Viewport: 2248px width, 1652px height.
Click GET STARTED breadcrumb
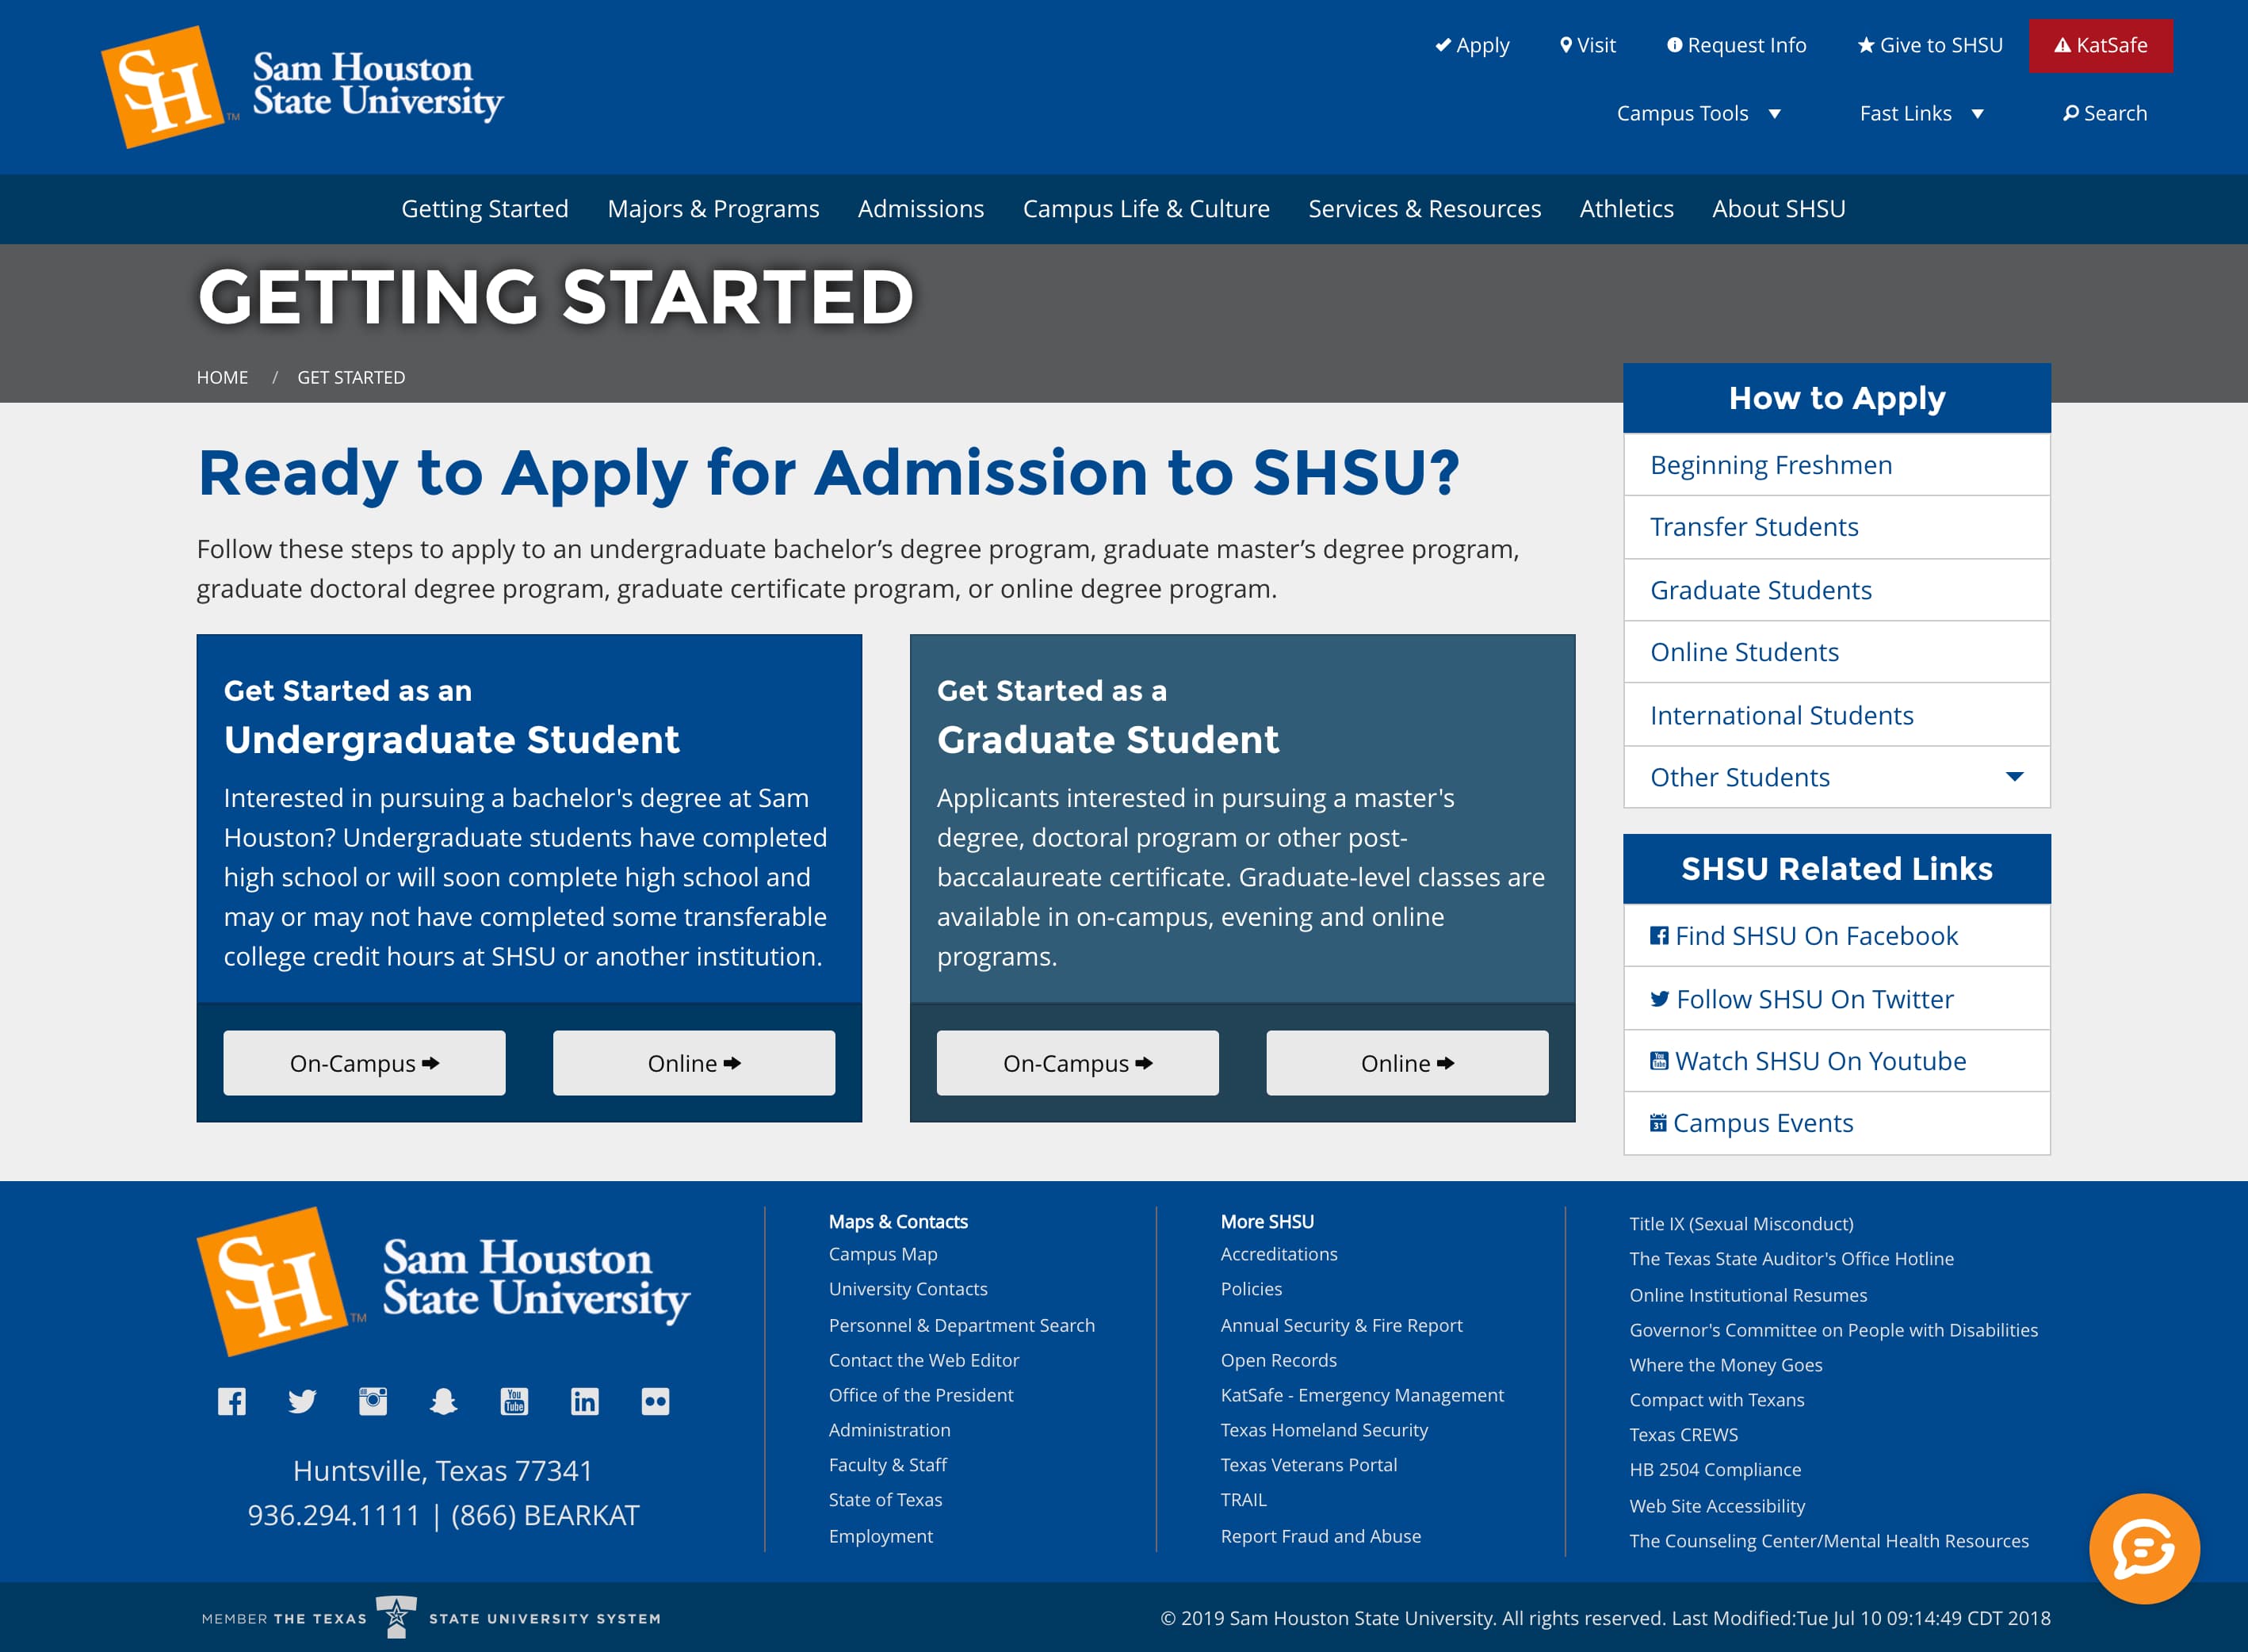coord(351,377)
